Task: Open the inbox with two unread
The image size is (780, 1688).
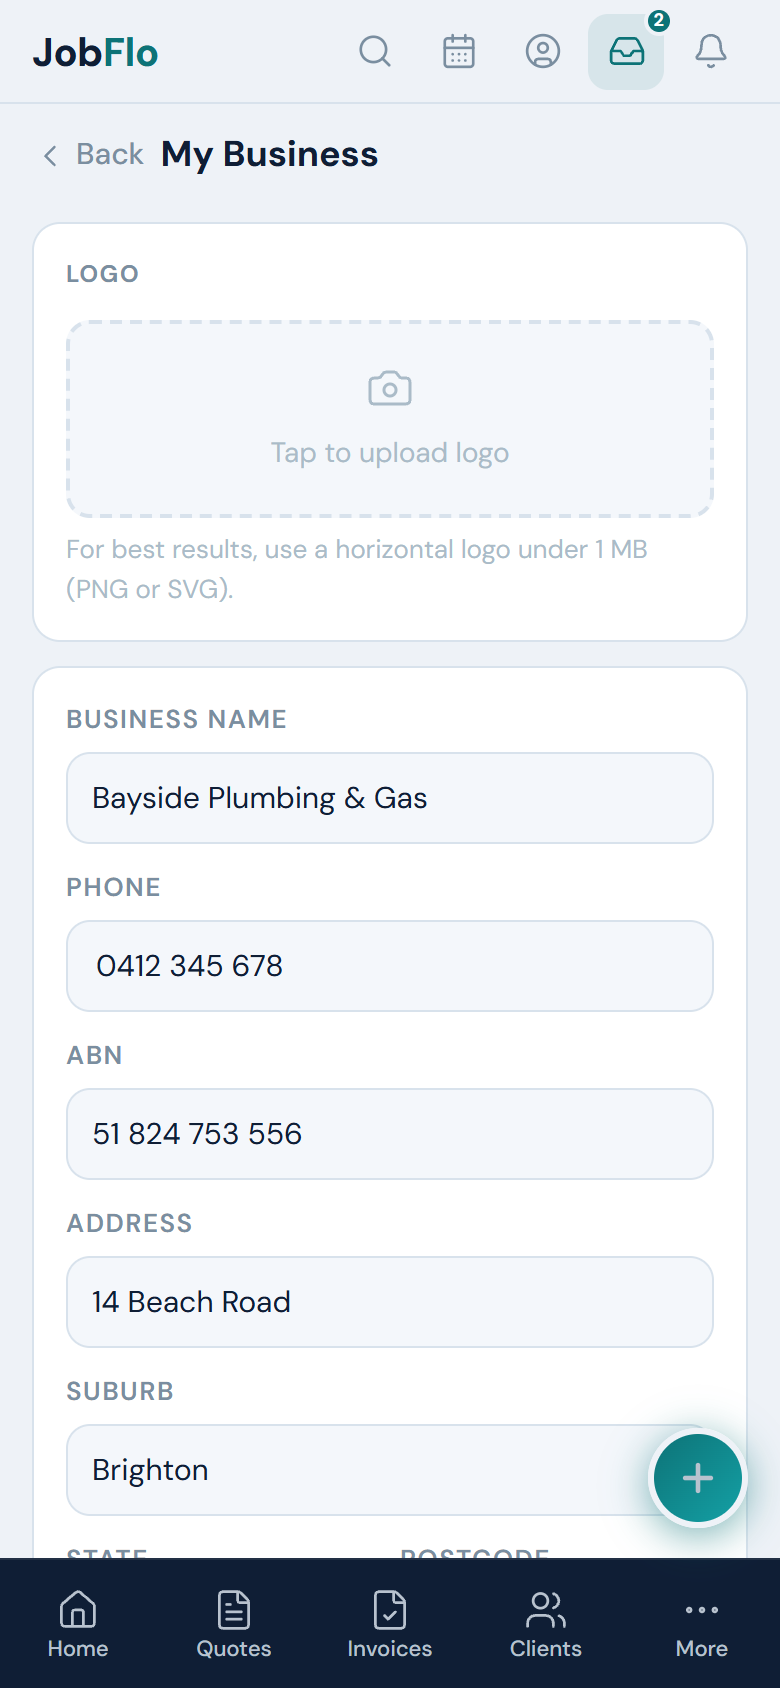Action: [626, 51]
